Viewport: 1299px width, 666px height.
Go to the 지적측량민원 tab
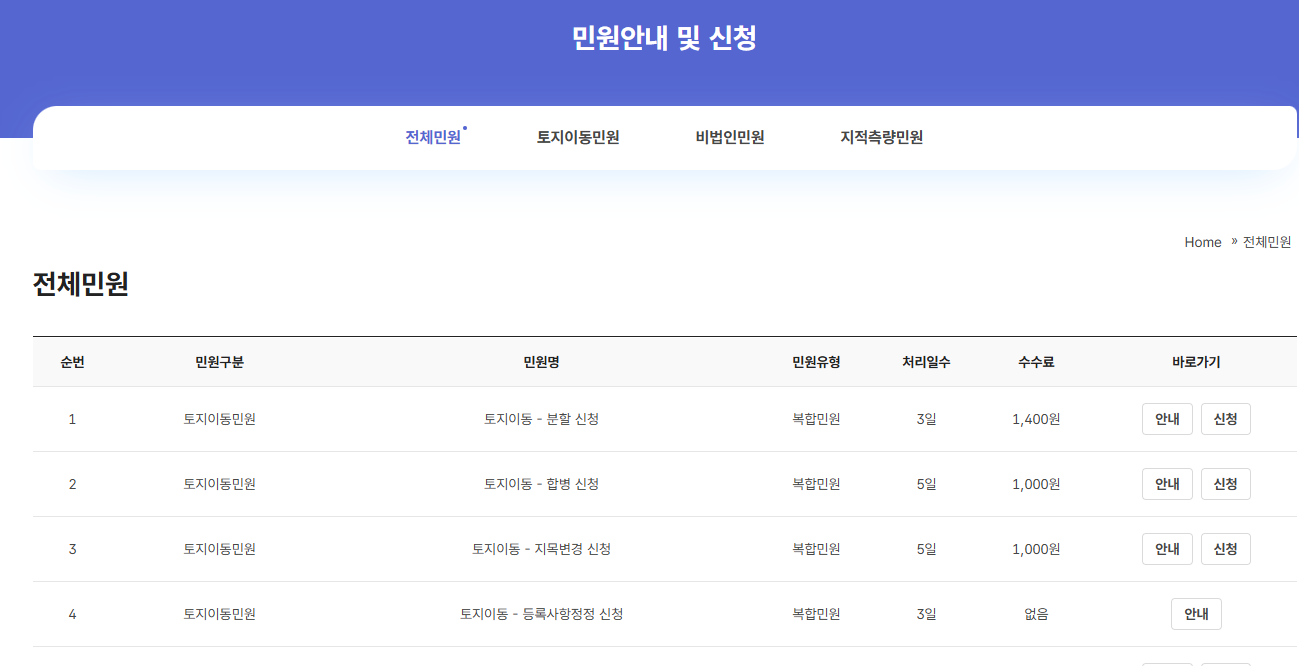tap(882, 137)
